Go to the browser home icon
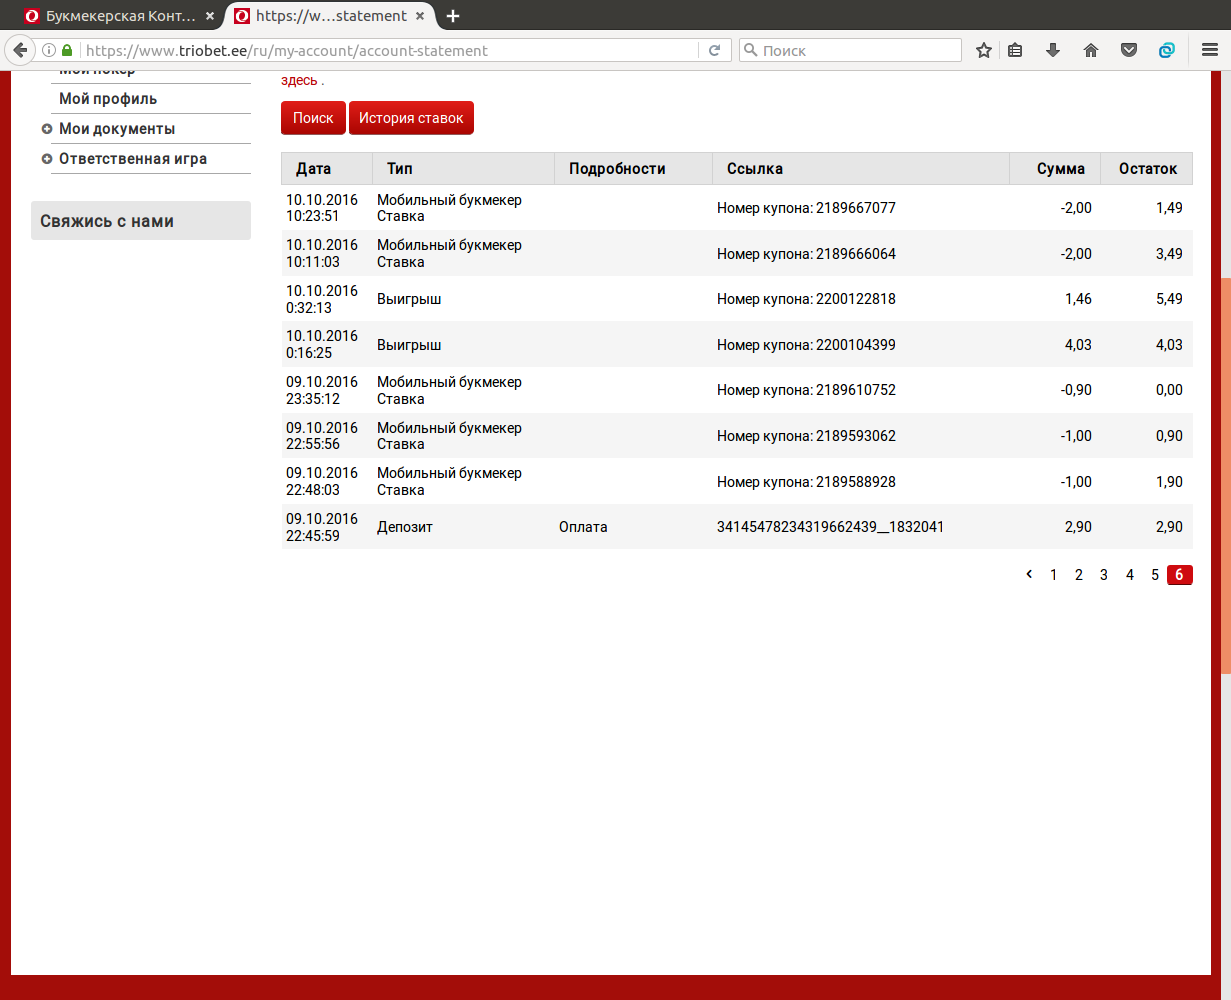Image resolution: width=1231 pixels, height=1000 pixels. point(1091,50)
